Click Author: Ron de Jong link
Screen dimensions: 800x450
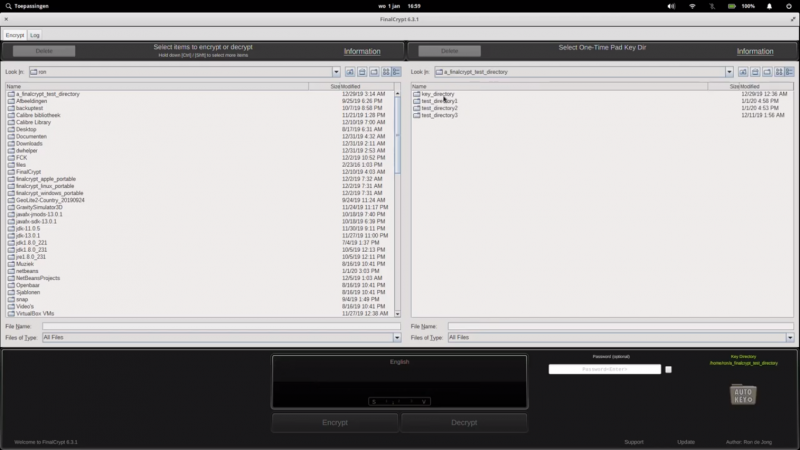pyautogui.click(x=748, y=442)
